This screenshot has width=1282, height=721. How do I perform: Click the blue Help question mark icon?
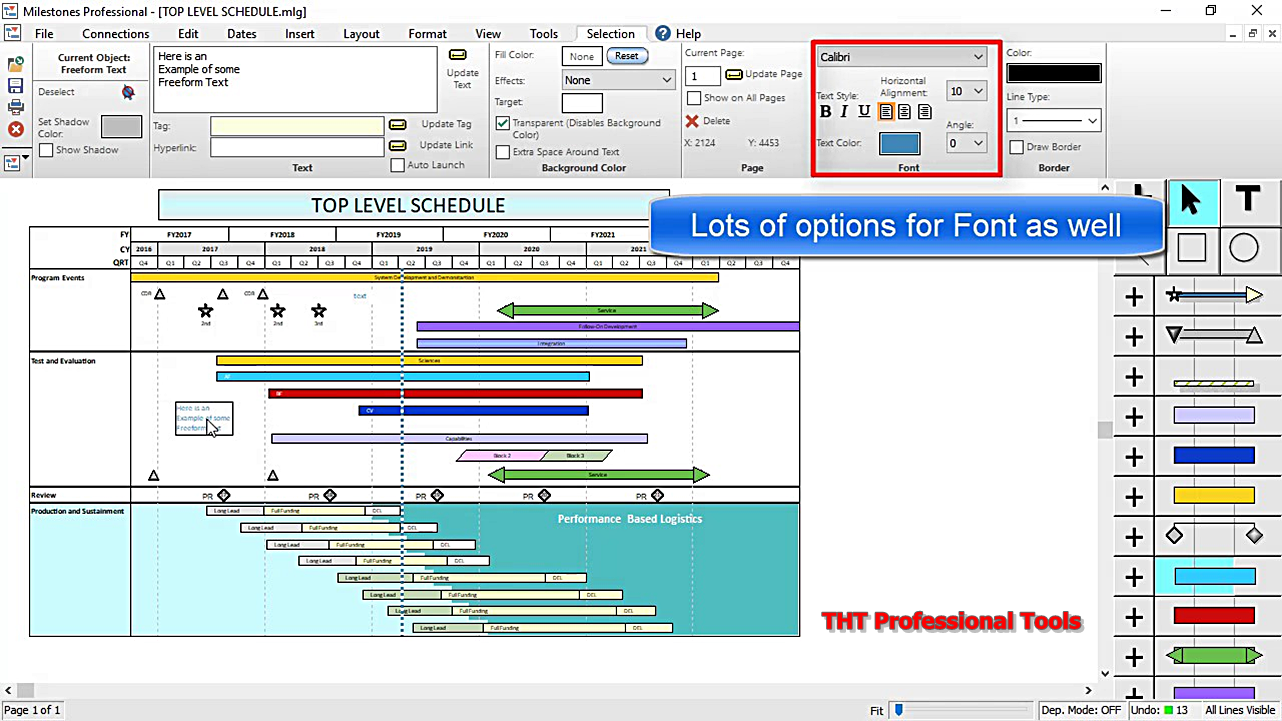[x=664, y=33]
